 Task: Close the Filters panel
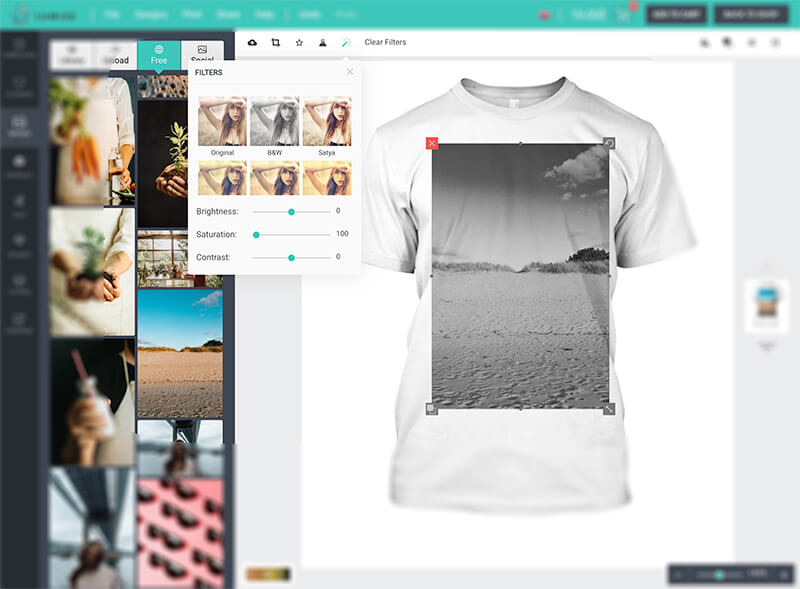[350, 72]
